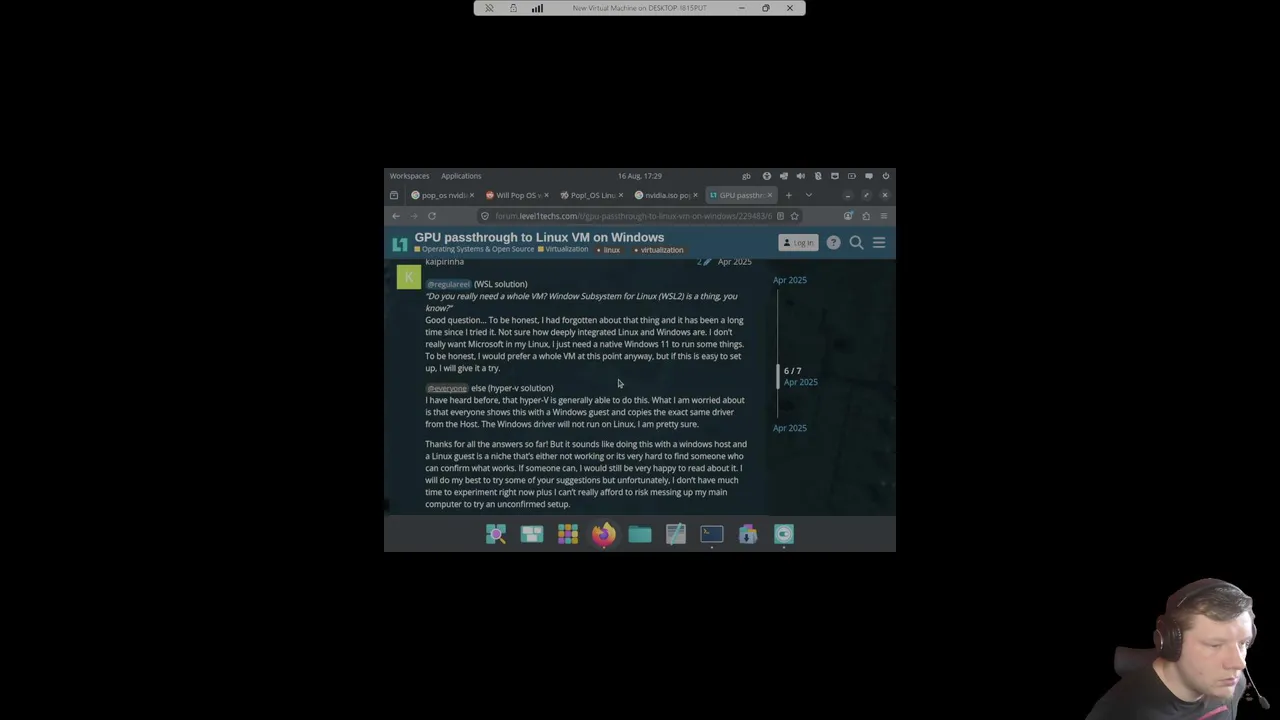Expand the list all tabs chevron
This screenshot has height=720, width=1280.
[808, 195]
